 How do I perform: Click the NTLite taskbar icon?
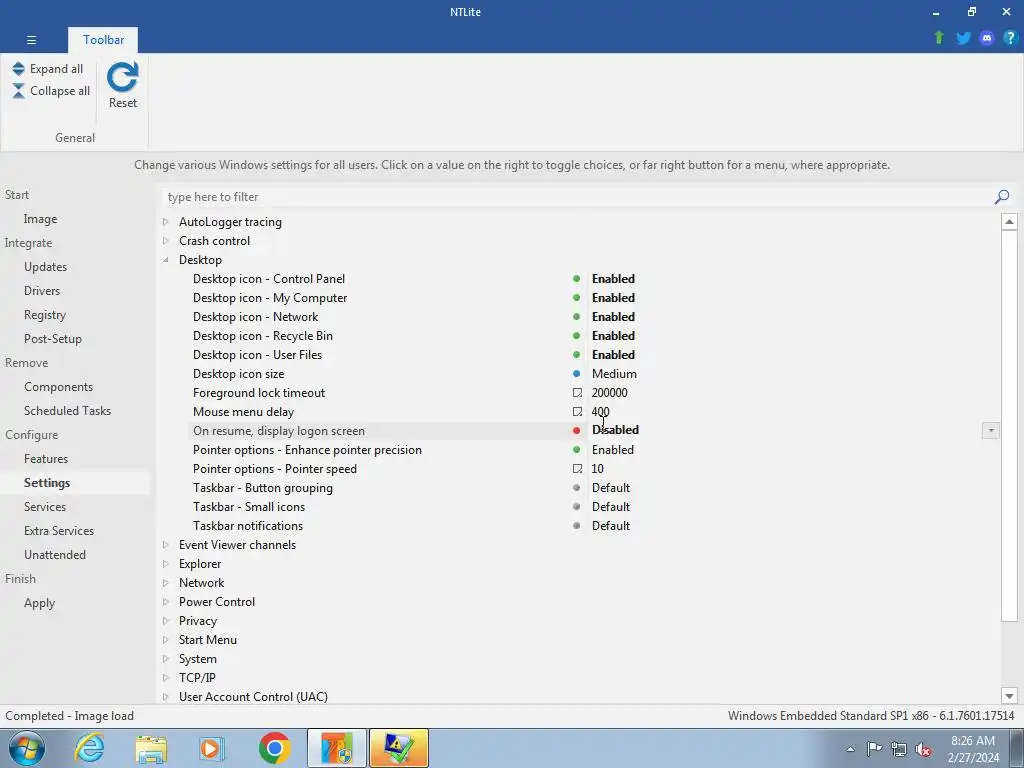point(337,748)
